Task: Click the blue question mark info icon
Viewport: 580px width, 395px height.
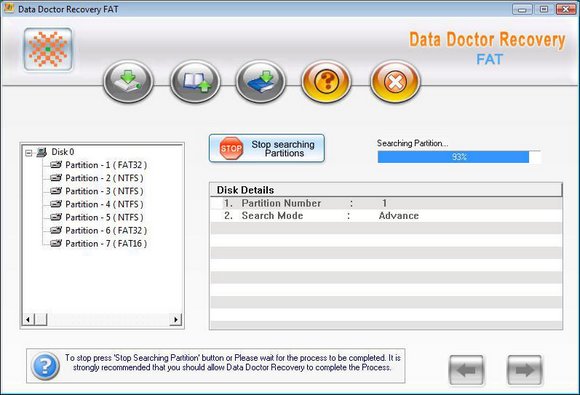Action: [x=45, y=366]
